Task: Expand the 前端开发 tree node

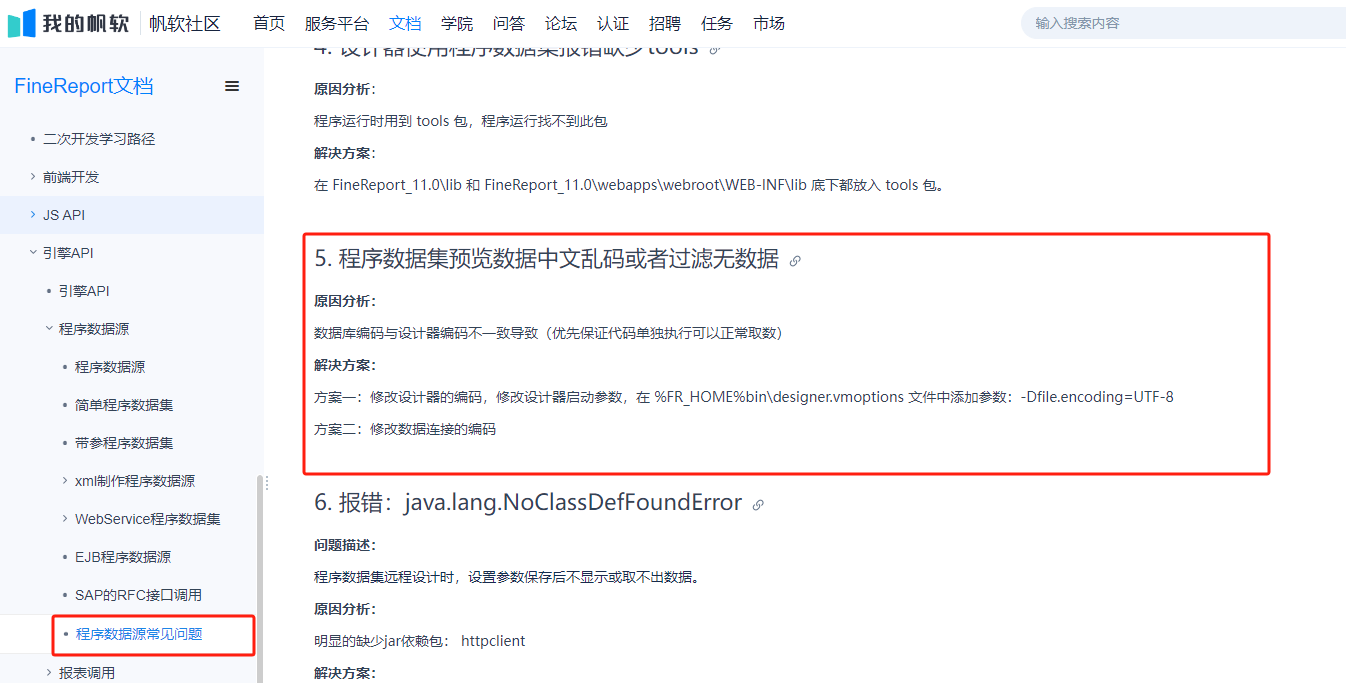Action: 32,177
